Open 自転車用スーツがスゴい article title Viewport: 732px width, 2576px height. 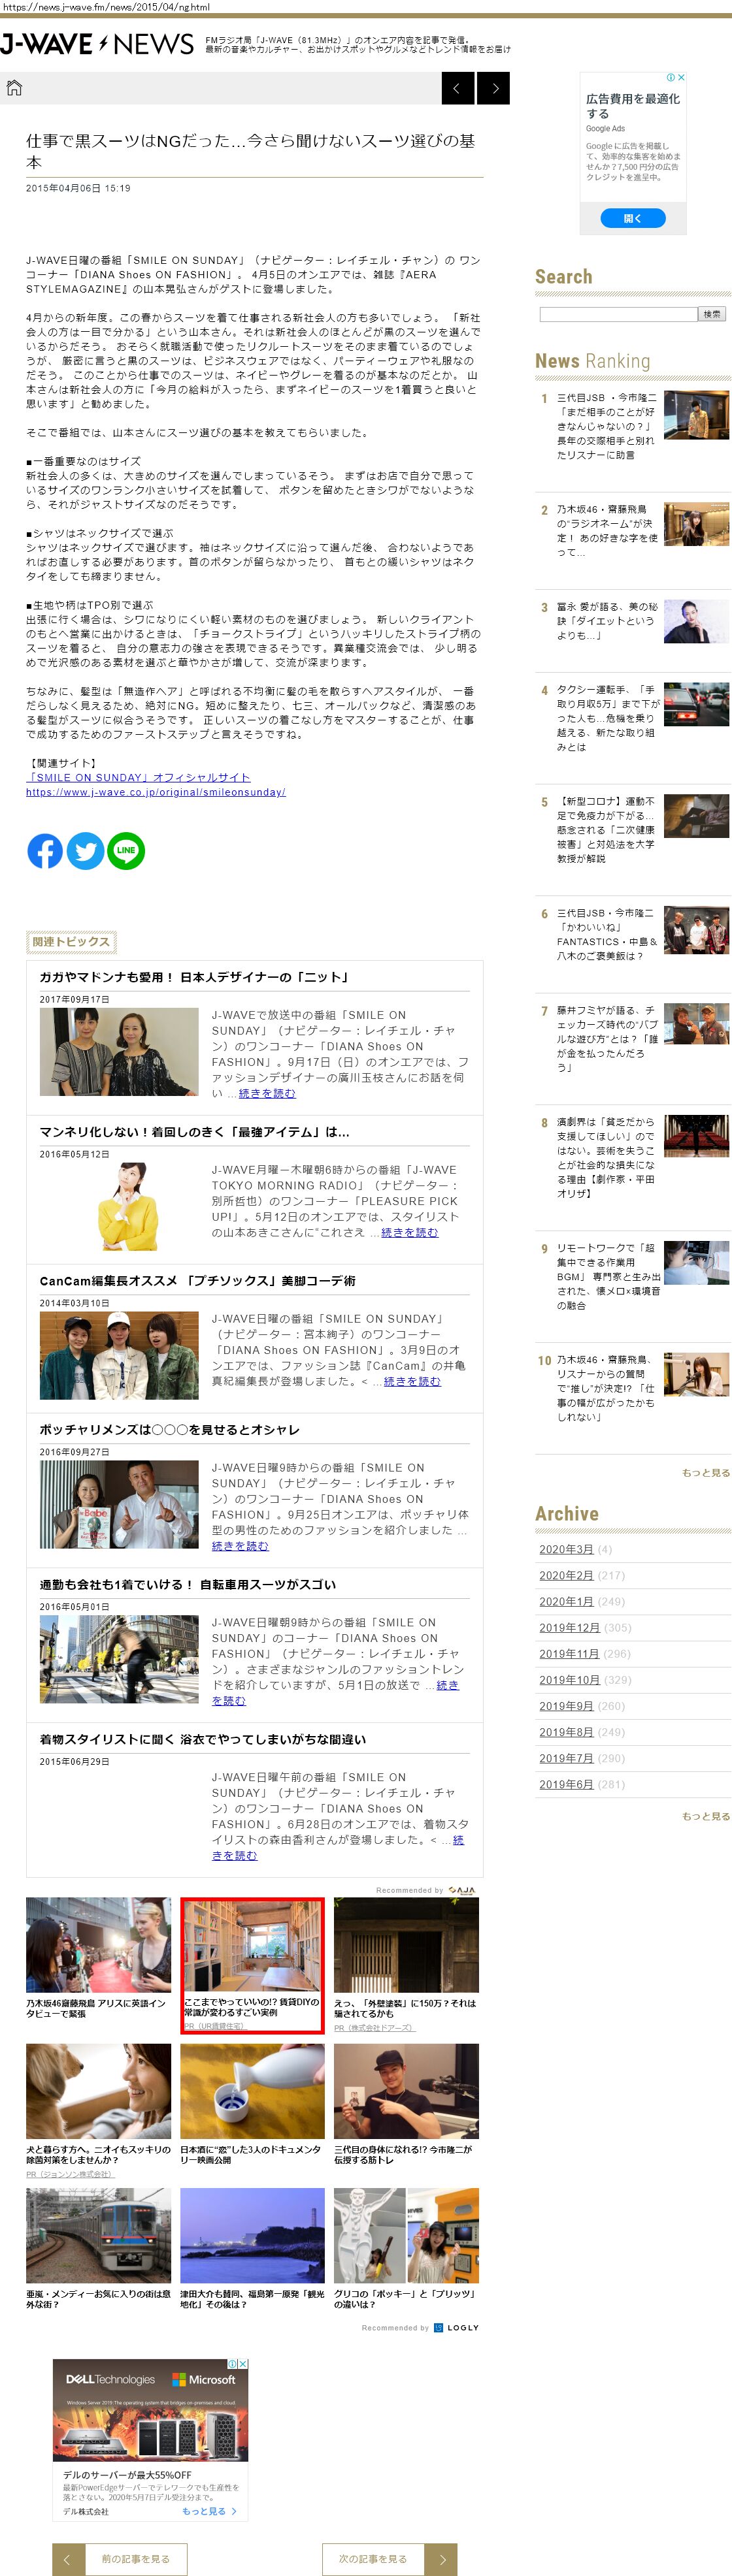187,1585
